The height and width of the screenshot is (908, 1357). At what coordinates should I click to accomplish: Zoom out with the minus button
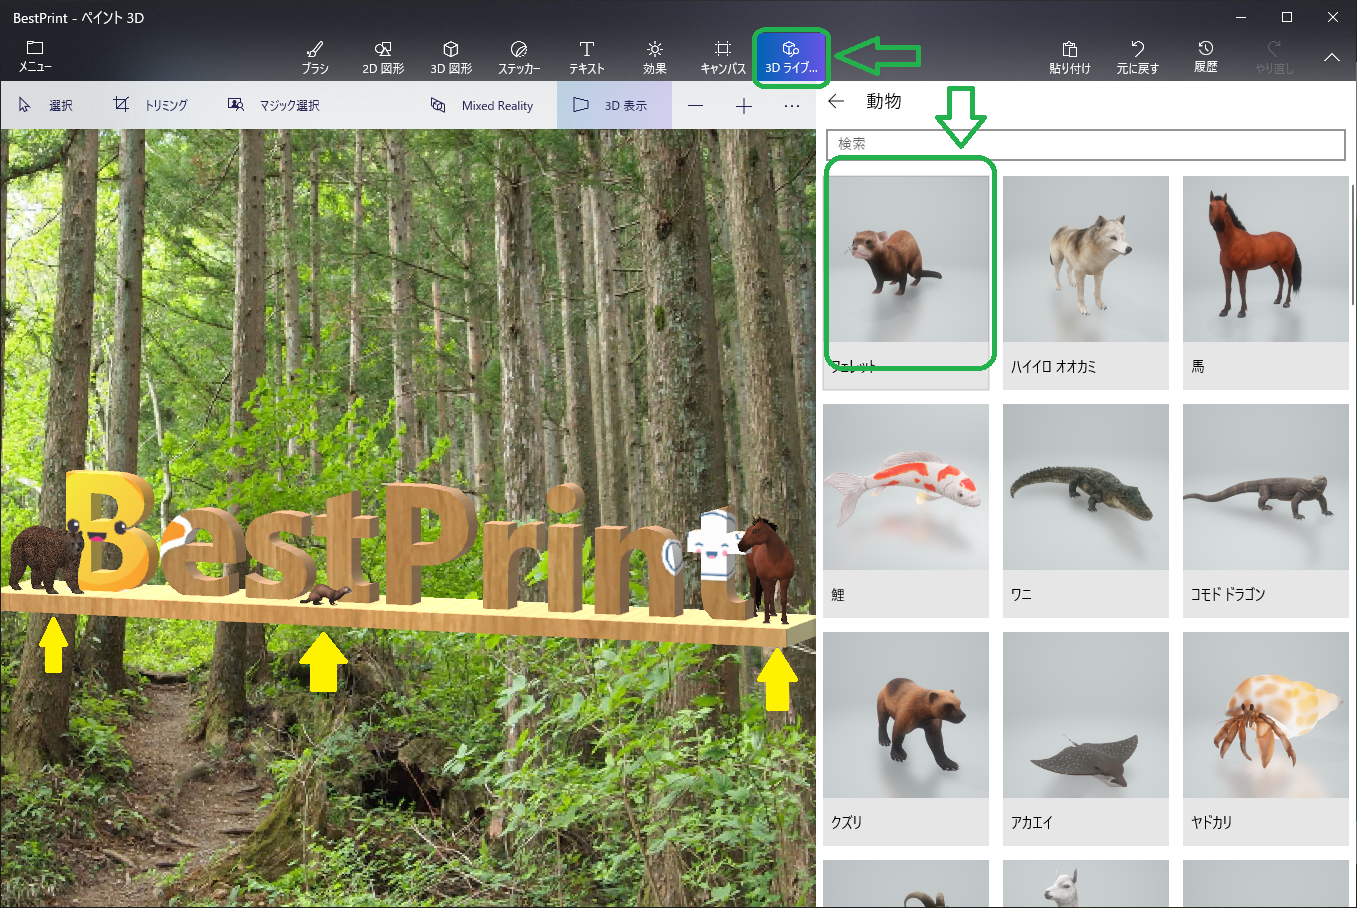[696, 105]
